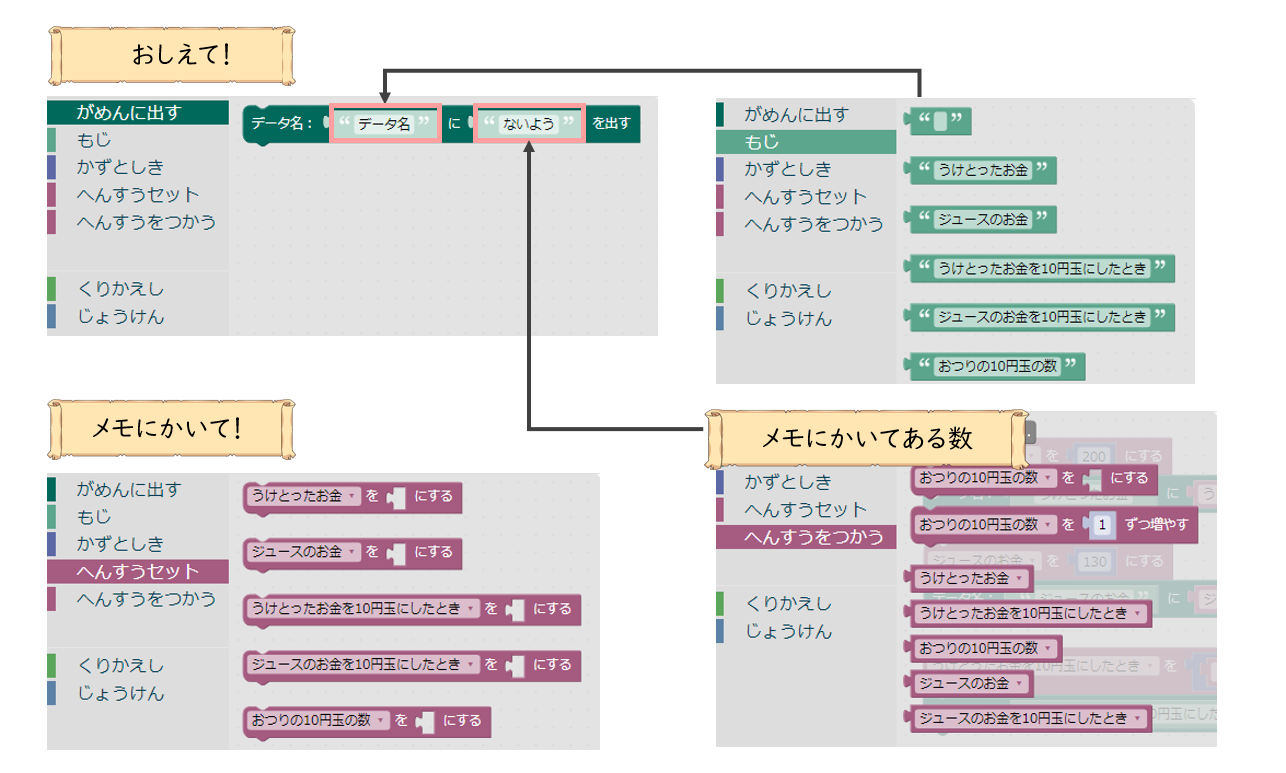Pick the green quoted うけとったお金 text block
Screen dimensions: 1286x773
pos(981,171)
